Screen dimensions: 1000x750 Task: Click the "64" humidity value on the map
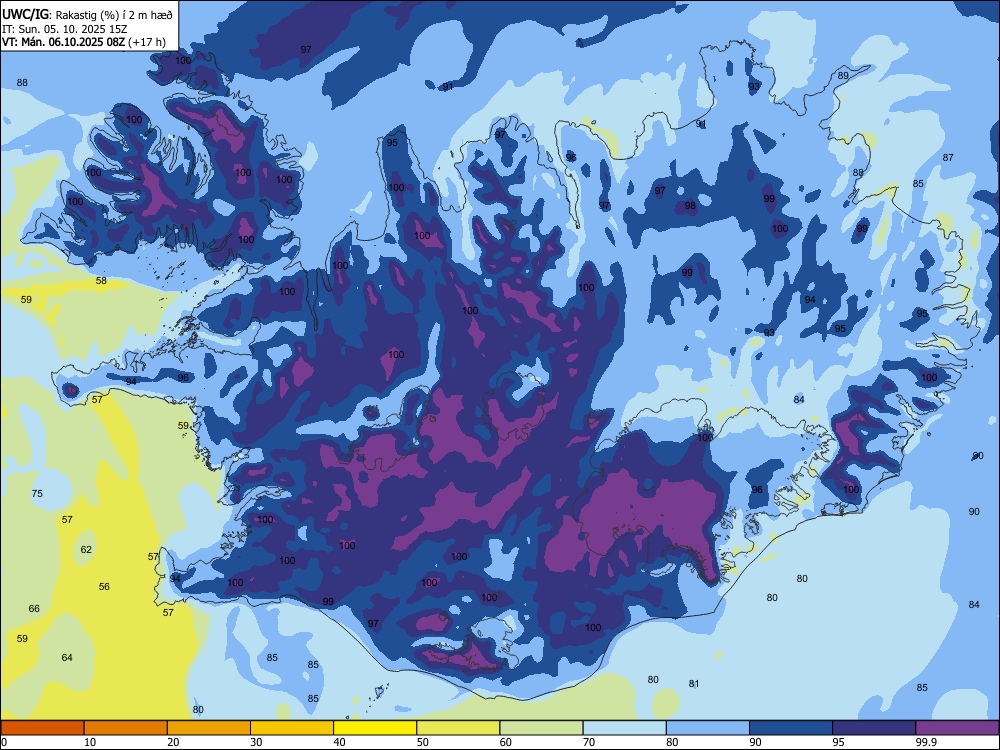[67, 658]
